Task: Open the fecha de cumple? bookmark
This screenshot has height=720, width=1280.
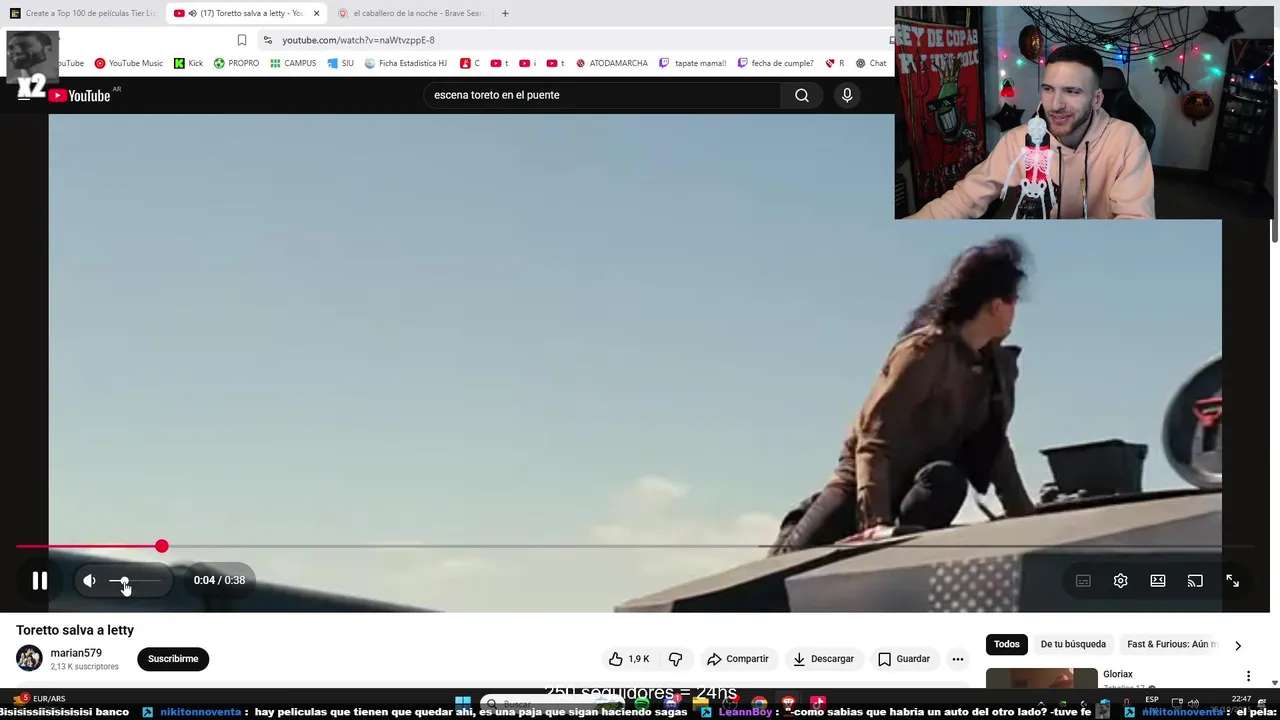Action: 776,63
